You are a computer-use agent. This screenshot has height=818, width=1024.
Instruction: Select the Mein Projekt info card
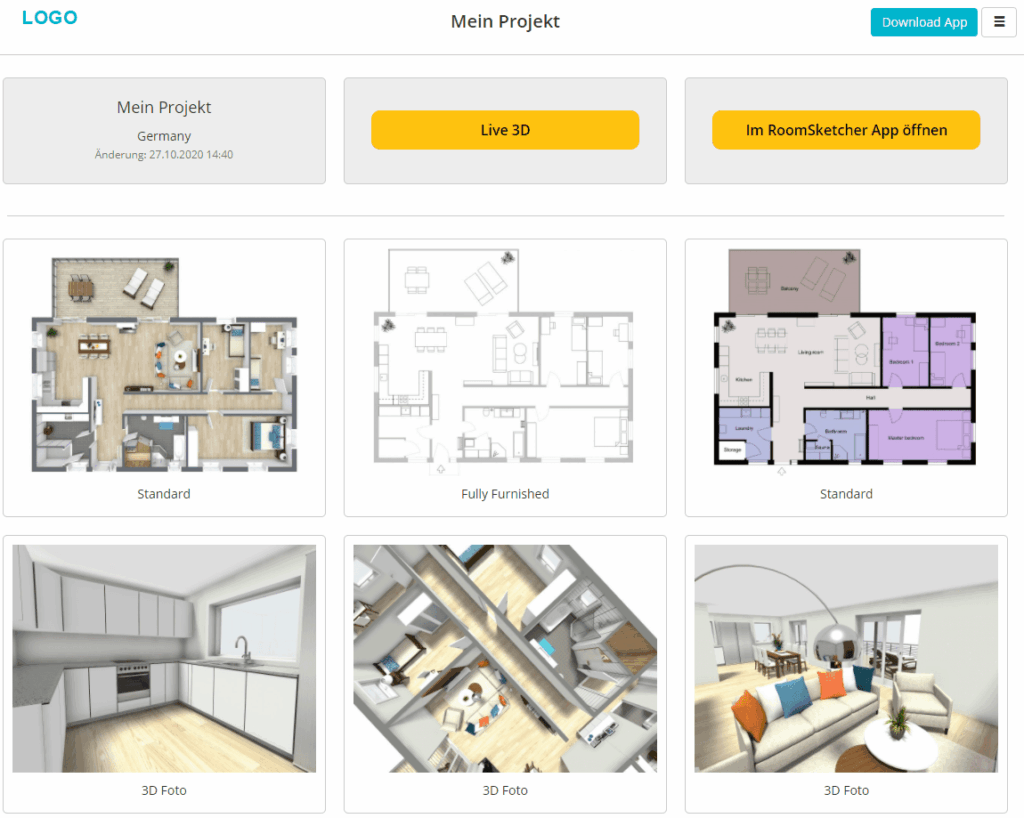pyautogui.click(x=164, y=130)
